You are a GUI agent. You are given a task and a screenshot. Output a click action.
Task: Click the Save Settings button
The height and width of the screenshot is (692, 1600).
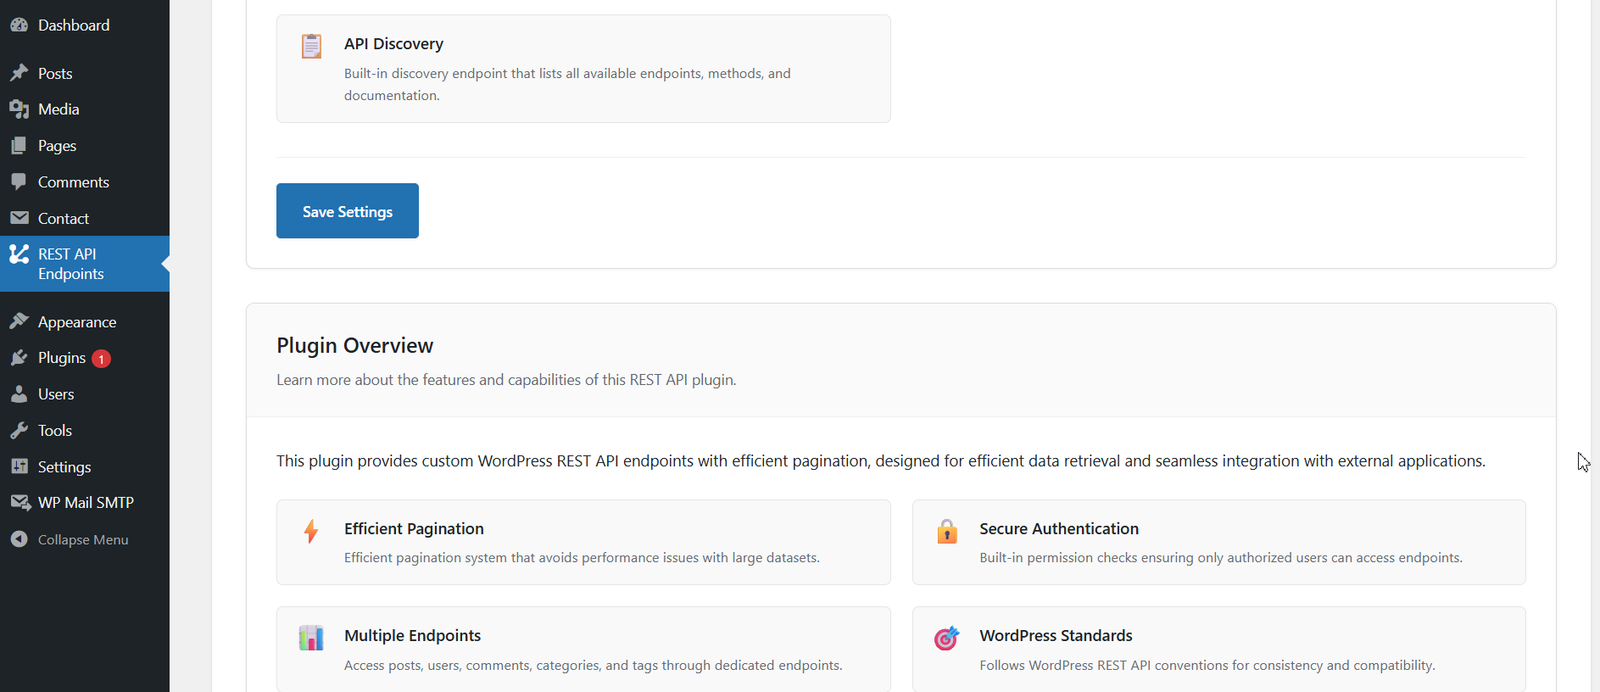(x=347, y=211)
